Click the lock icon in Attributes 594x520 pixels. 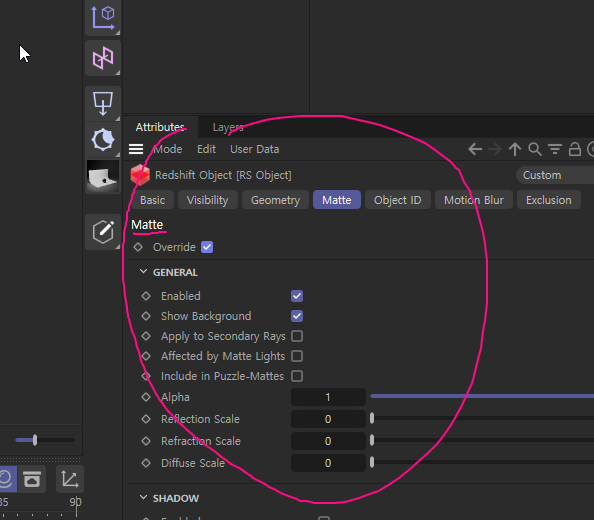tap(575, 149)
